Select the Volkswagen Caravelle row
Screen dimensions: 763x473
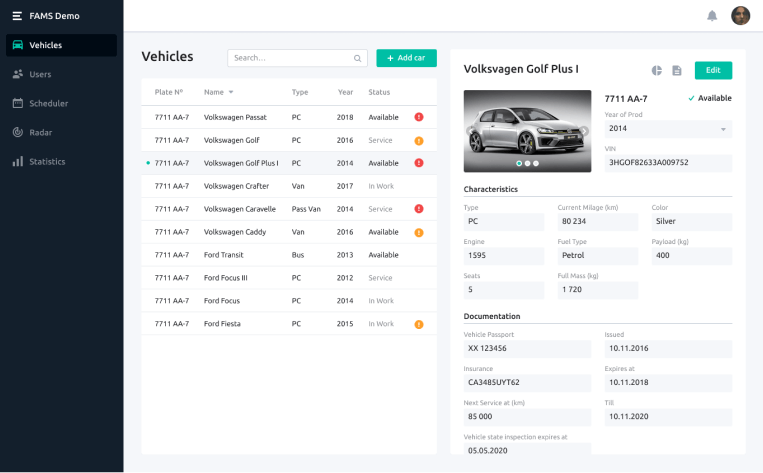[x=289, y=209]
